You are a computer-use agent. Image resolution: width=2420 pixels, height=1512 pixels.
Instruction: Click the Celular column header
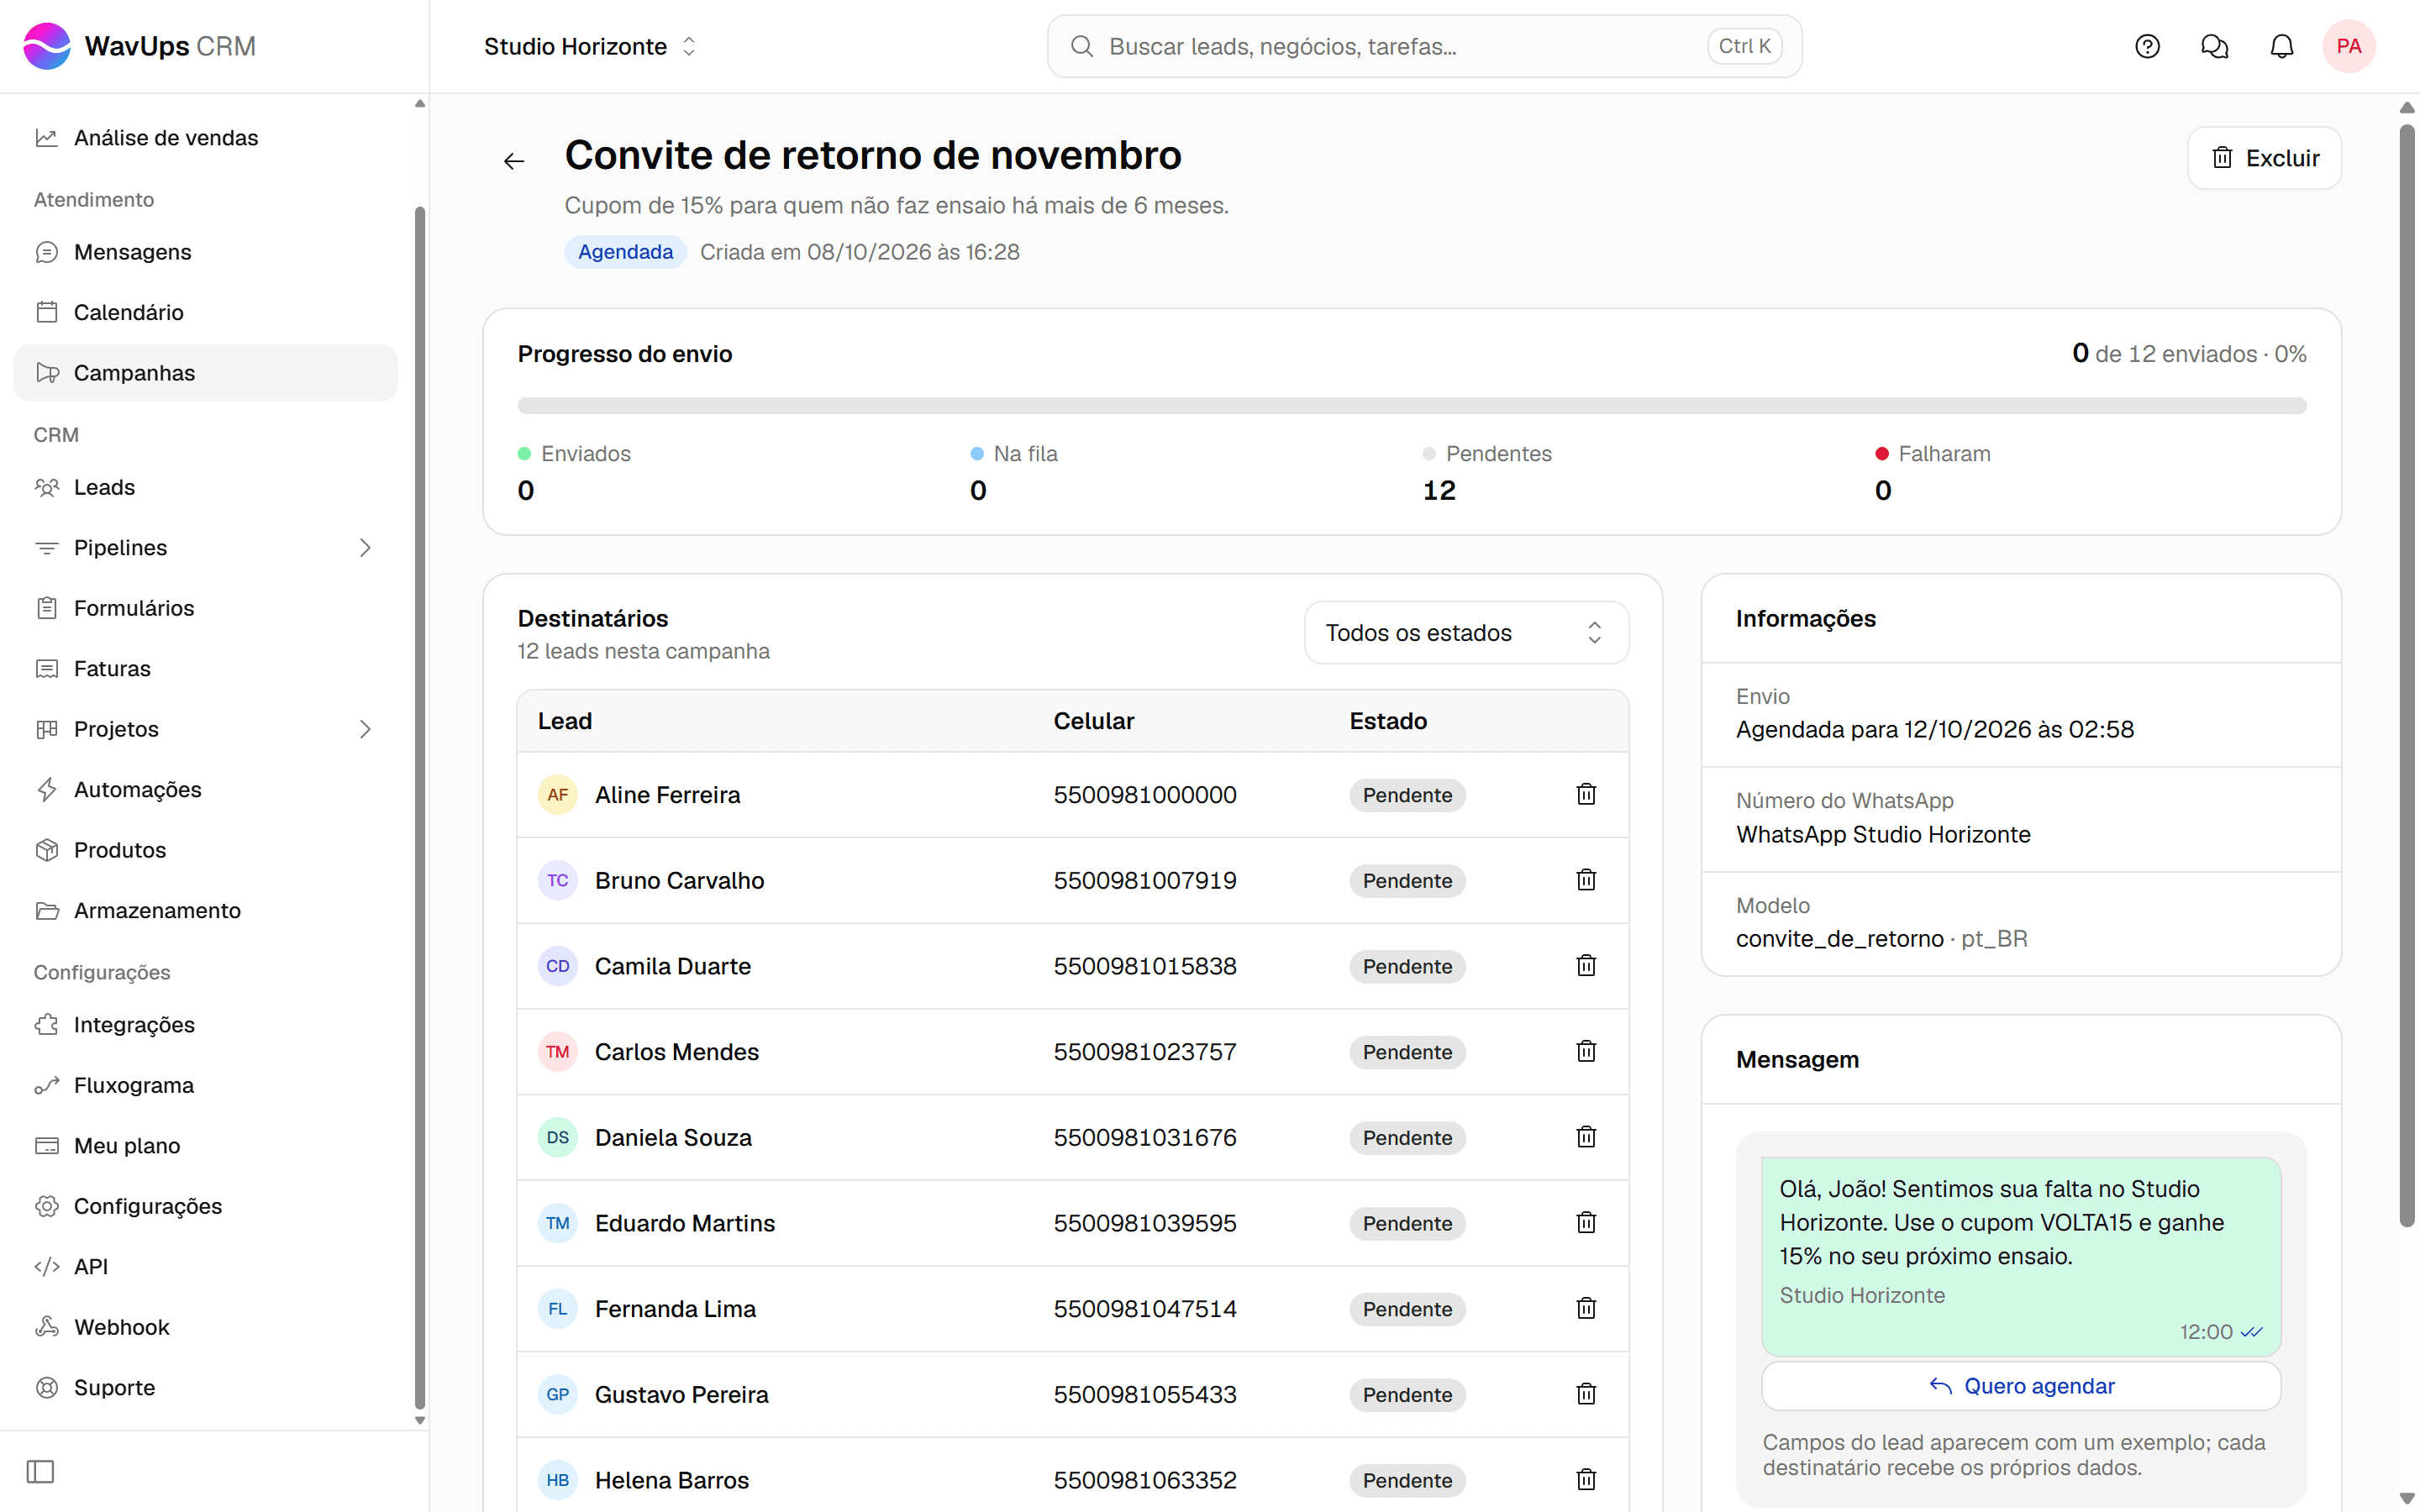(1093, 721)
